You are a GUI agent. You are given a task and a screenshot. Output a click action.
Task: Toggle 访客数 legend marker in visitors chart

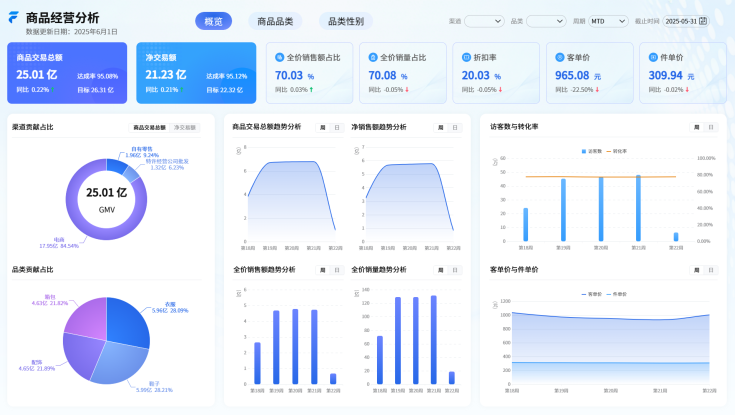pos(584,151)
